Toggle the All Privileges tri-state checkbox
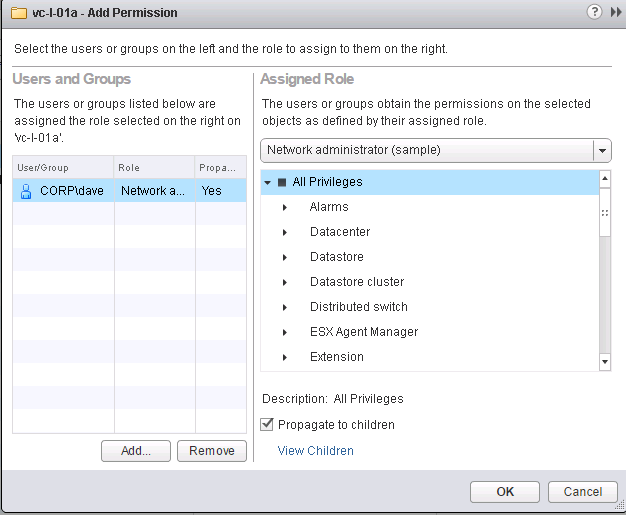 point(283,182)
